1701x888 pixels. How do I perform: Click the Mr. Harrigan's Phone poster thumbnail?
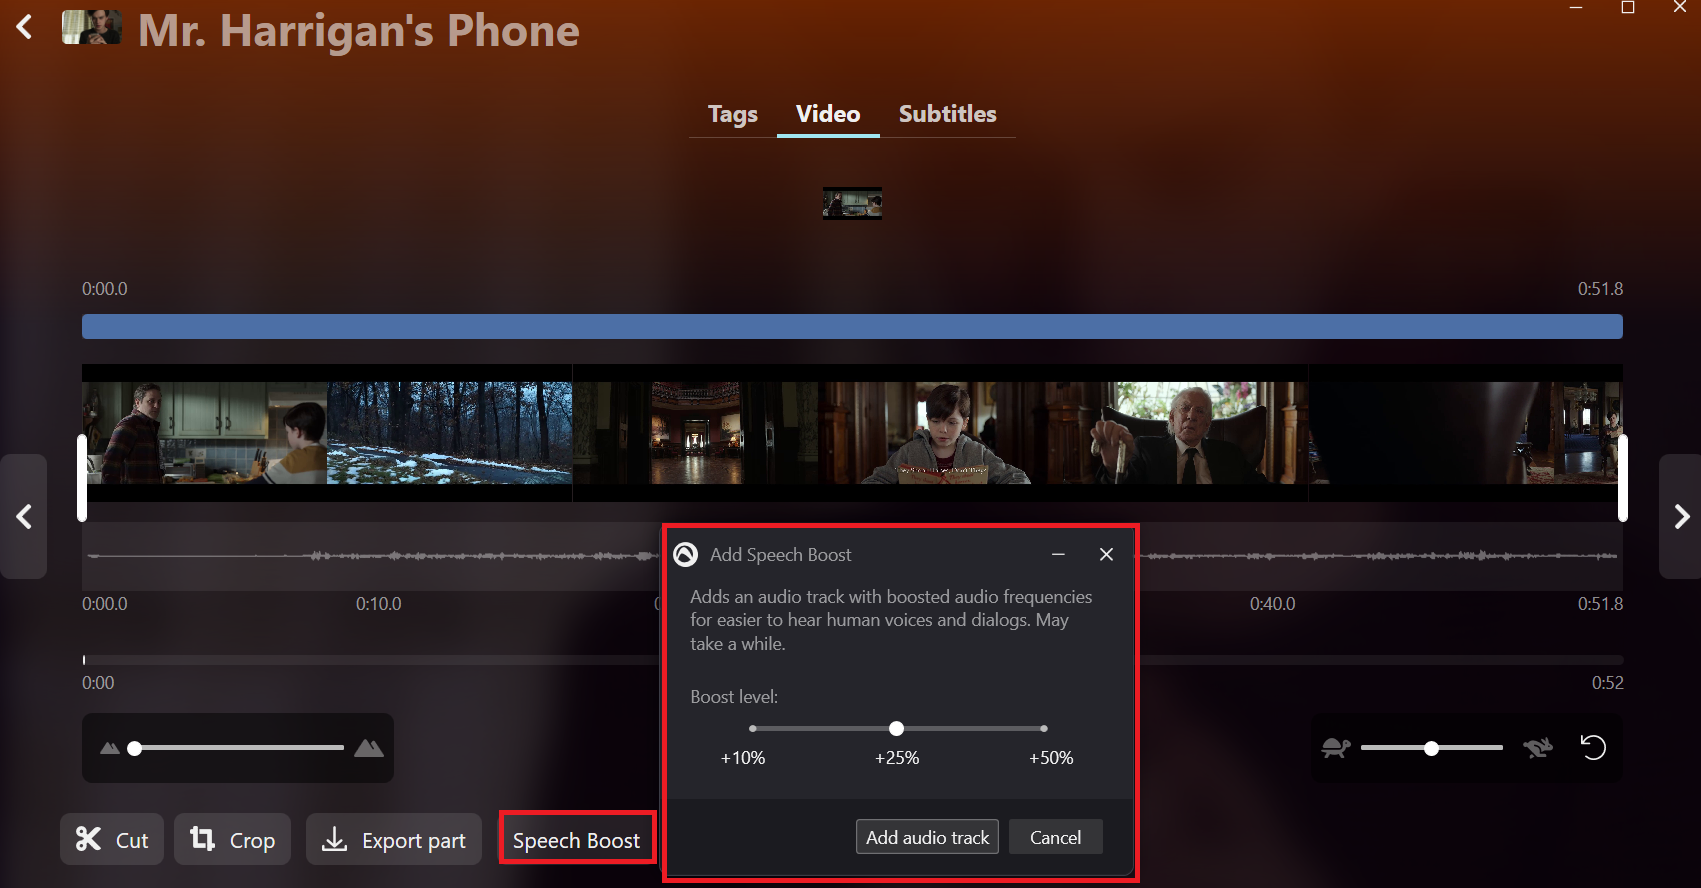(92, 27)
